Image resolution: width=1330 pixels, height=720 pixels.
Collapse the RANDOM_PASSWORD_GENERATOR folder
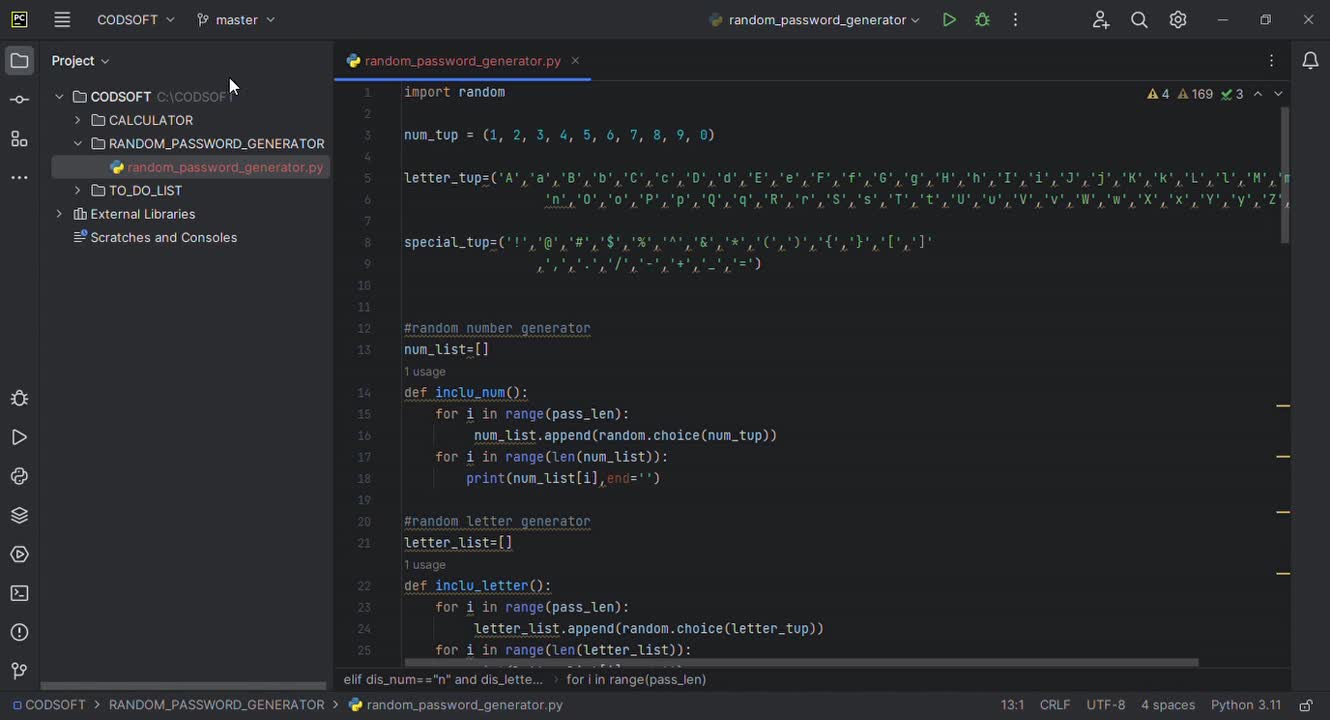coord(78,143)
